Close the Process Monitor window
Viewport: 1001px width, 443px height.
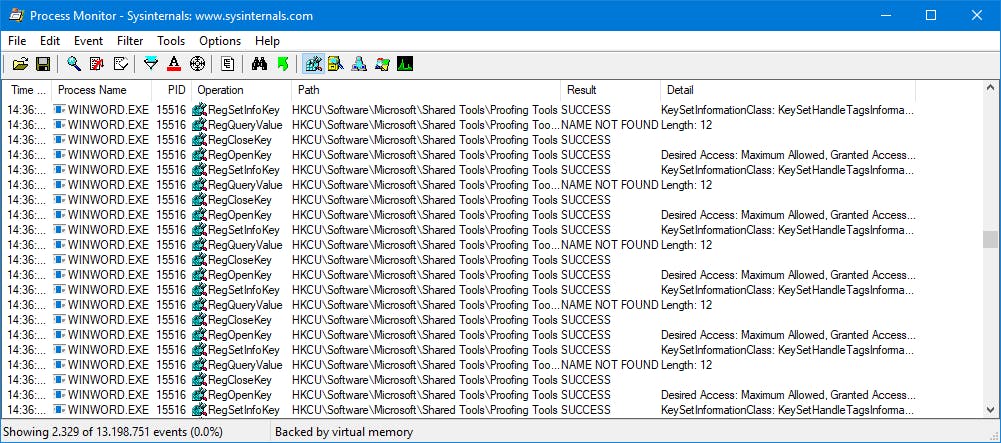point(977,15)
